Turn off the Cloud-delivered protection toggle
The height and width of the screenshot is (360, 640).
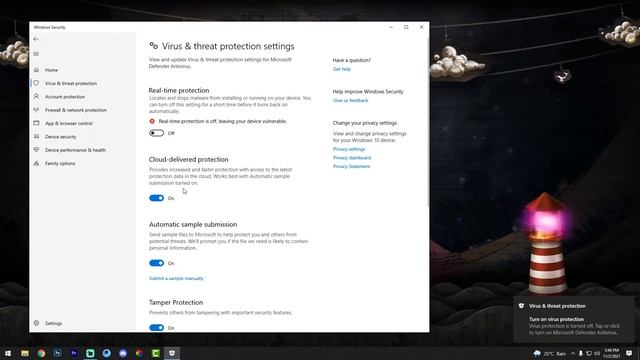point(156,198)
